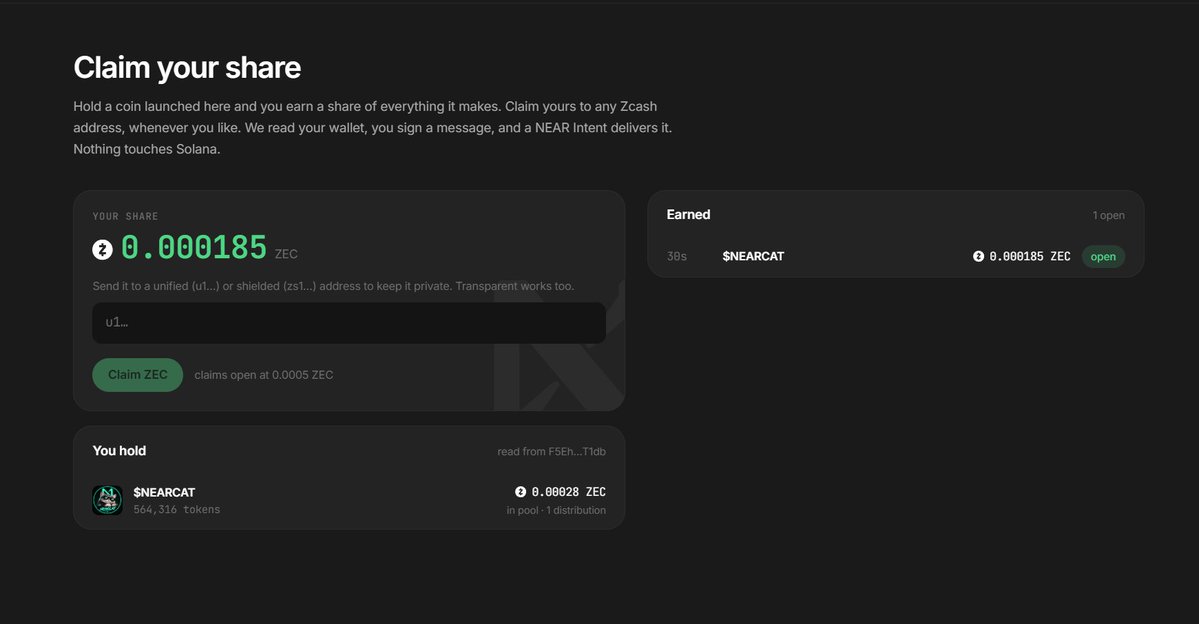Click the $NEARCAT cat avatar icon
1199x624 pixels.
tap(108, 500)
